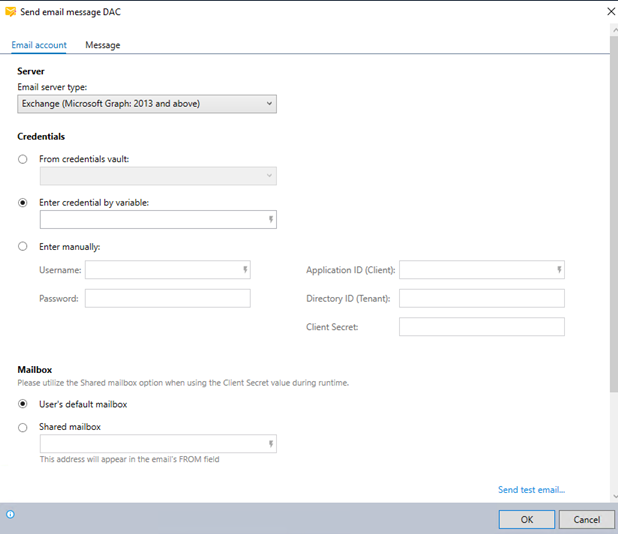Click the email envelope icon in title bar
The image size is (618, 534).
click(x=10, y=11)
